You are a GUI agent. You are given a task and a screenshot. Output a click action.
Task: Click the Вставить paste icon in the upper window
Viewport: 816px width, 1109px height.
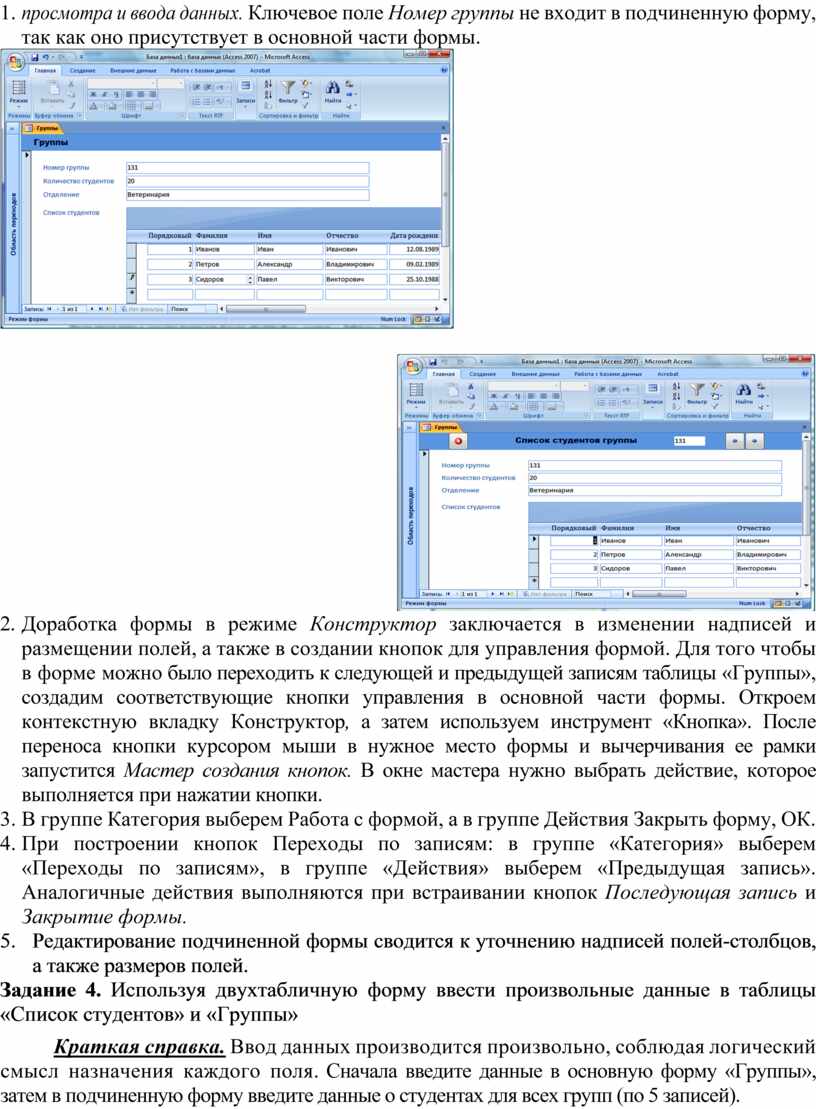(x=53, y=88)
